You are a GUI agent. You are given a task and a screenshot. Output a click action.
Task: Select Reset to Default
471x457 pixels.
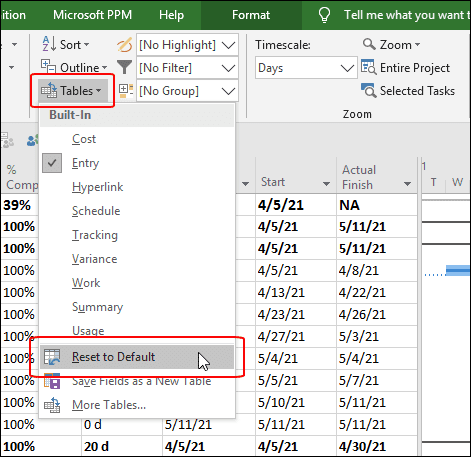coord(137,357)
